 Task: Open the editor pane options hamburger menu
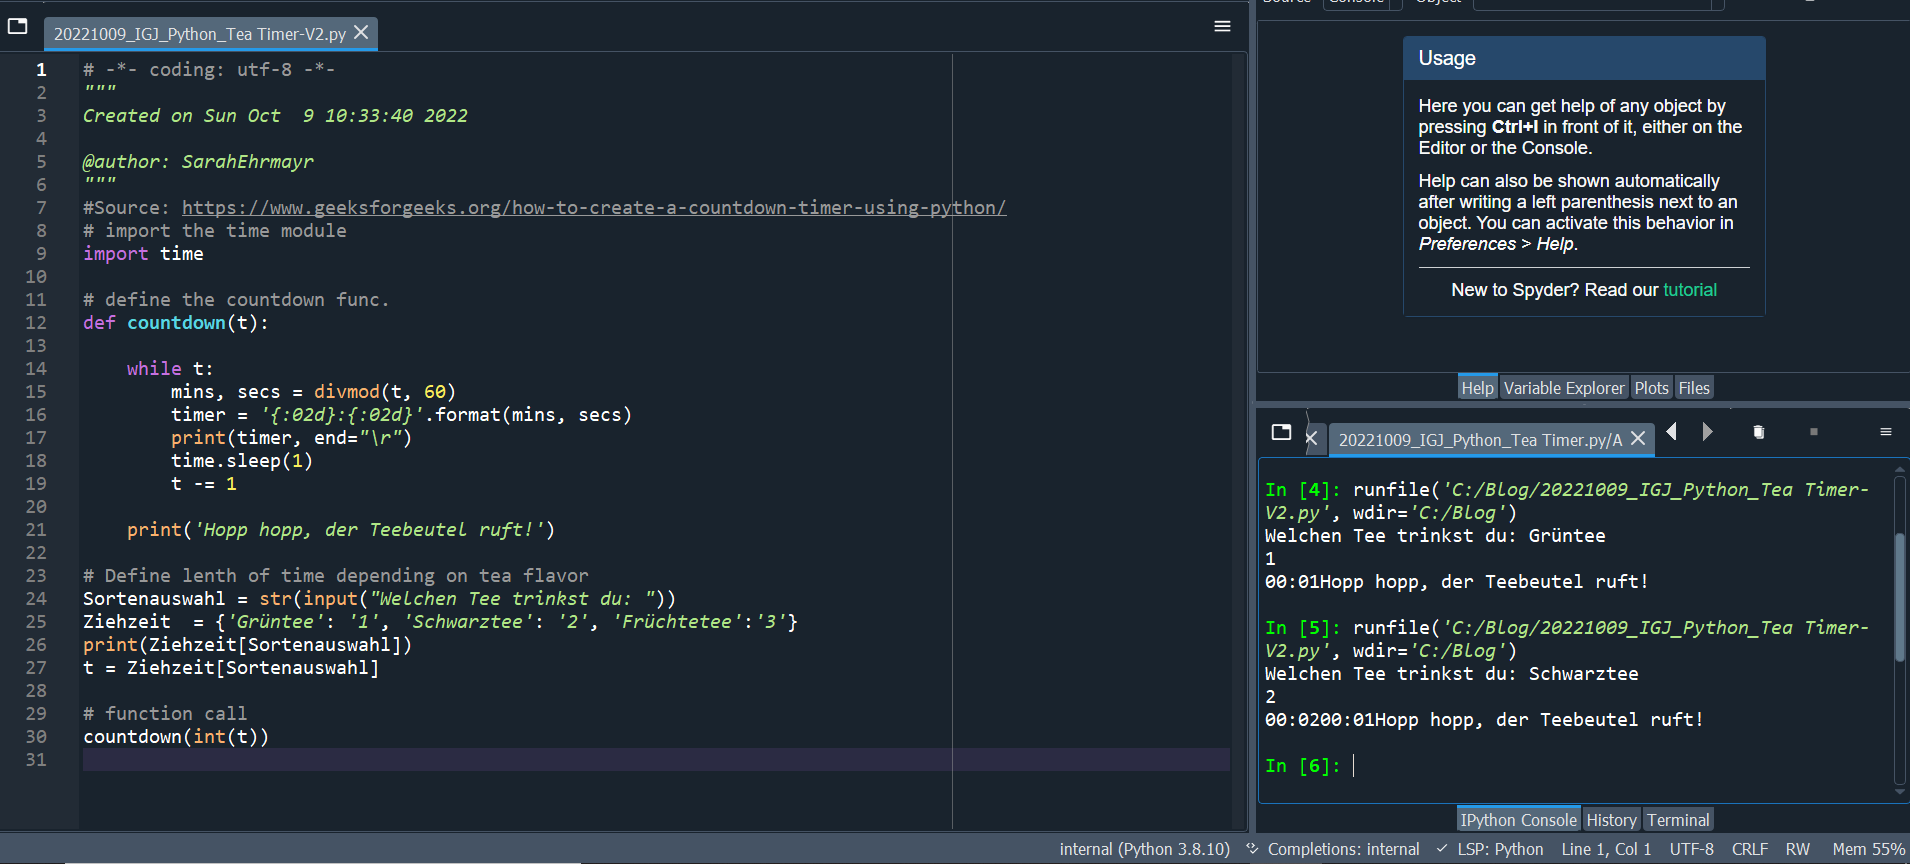pos(1222,27)
